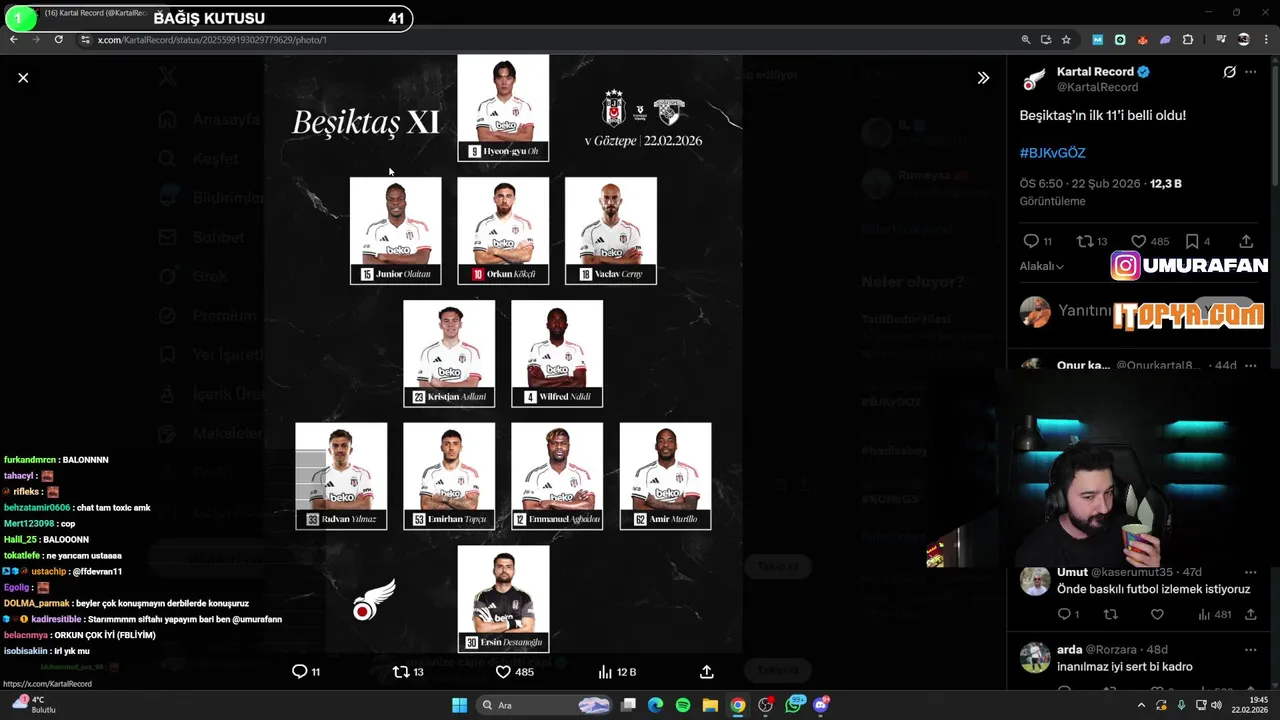
Task: Open Chrome three-dot menu
Action: 1267,40
